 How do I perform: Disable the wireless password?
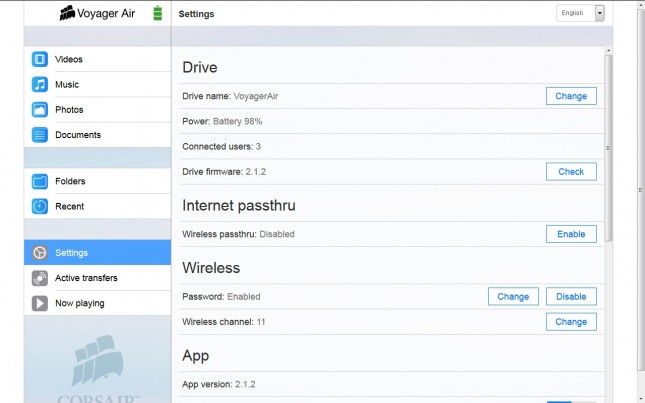[571, 296]
